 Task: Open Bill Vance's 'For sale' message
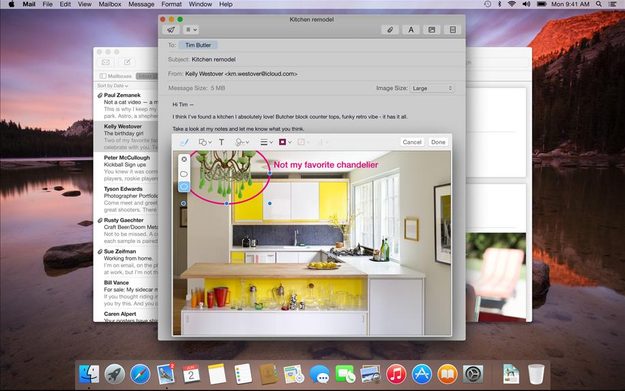click(127, 293)
